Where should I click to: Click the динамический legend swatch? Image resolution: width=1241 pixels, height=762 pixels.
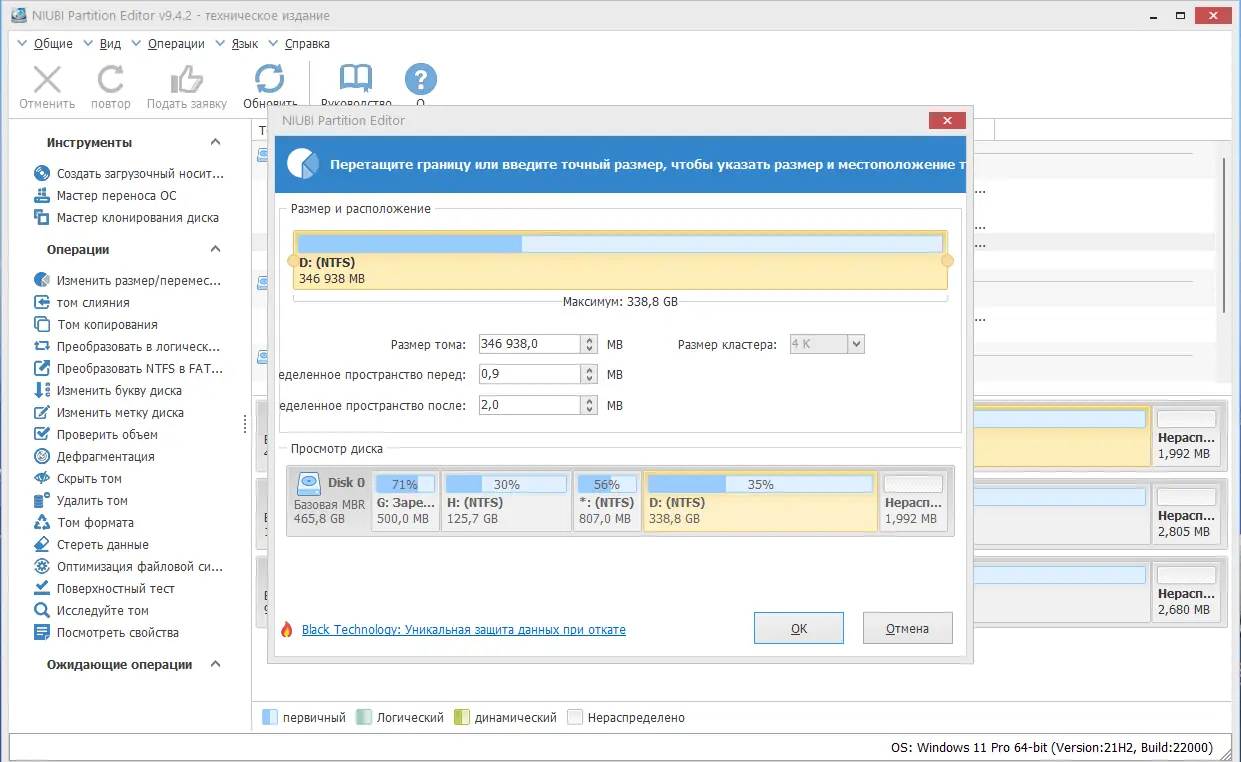461,717
